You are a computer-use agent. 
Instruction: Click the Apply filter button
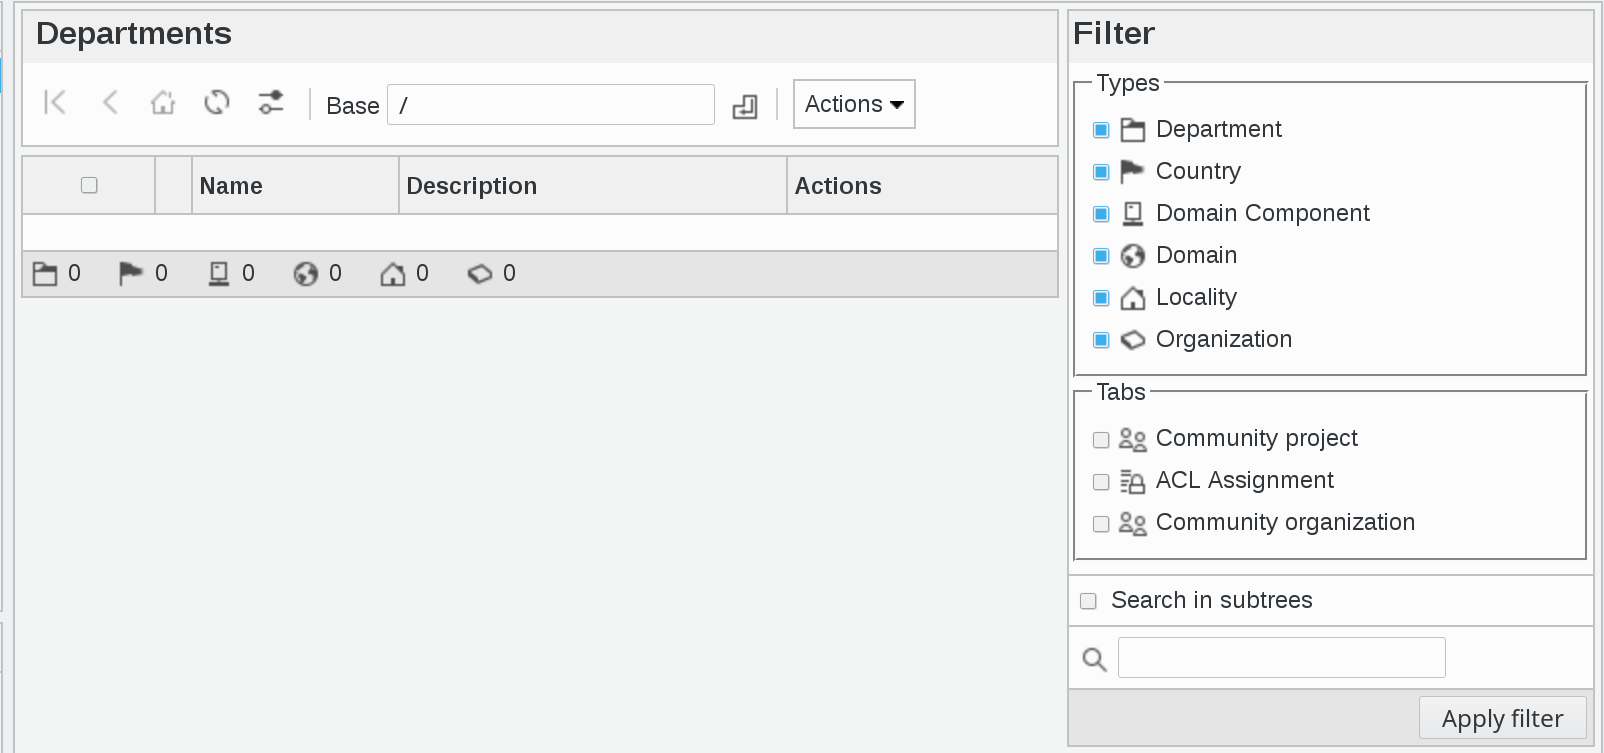(1502, 718)
